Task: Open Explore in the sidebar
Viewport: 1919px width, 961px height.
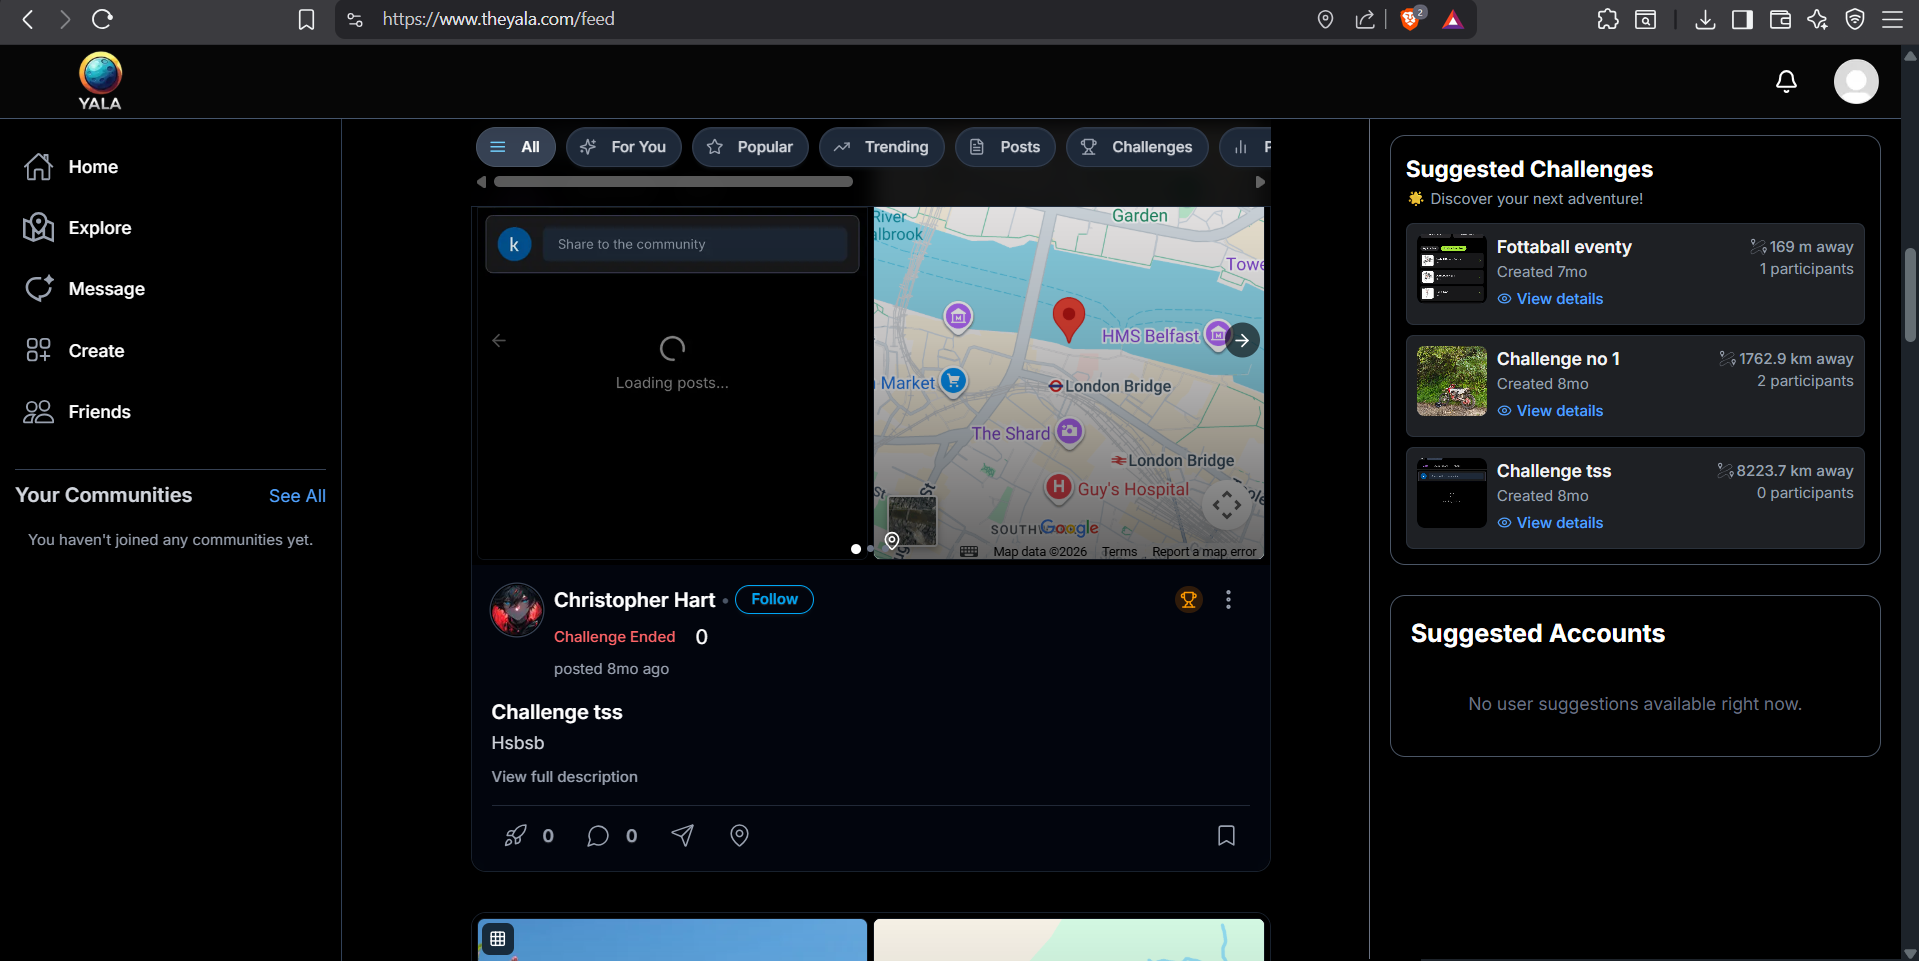Action: click(x=99, y=228)
